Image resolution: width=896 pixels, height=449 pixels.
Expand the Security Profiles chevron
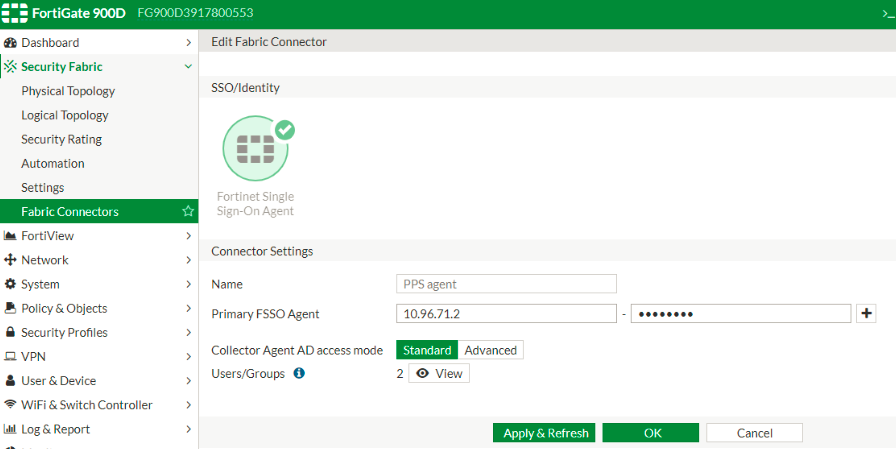[189, 332]
